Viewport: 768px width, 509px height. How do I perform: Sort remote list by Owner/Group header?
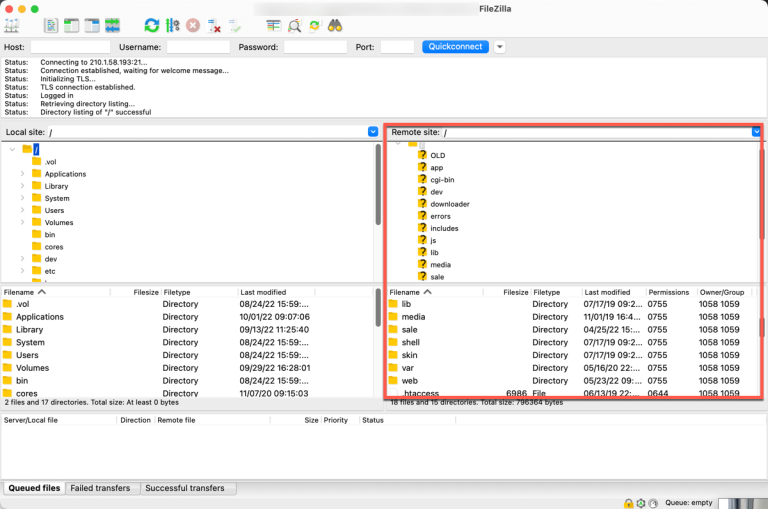[722, 292]
